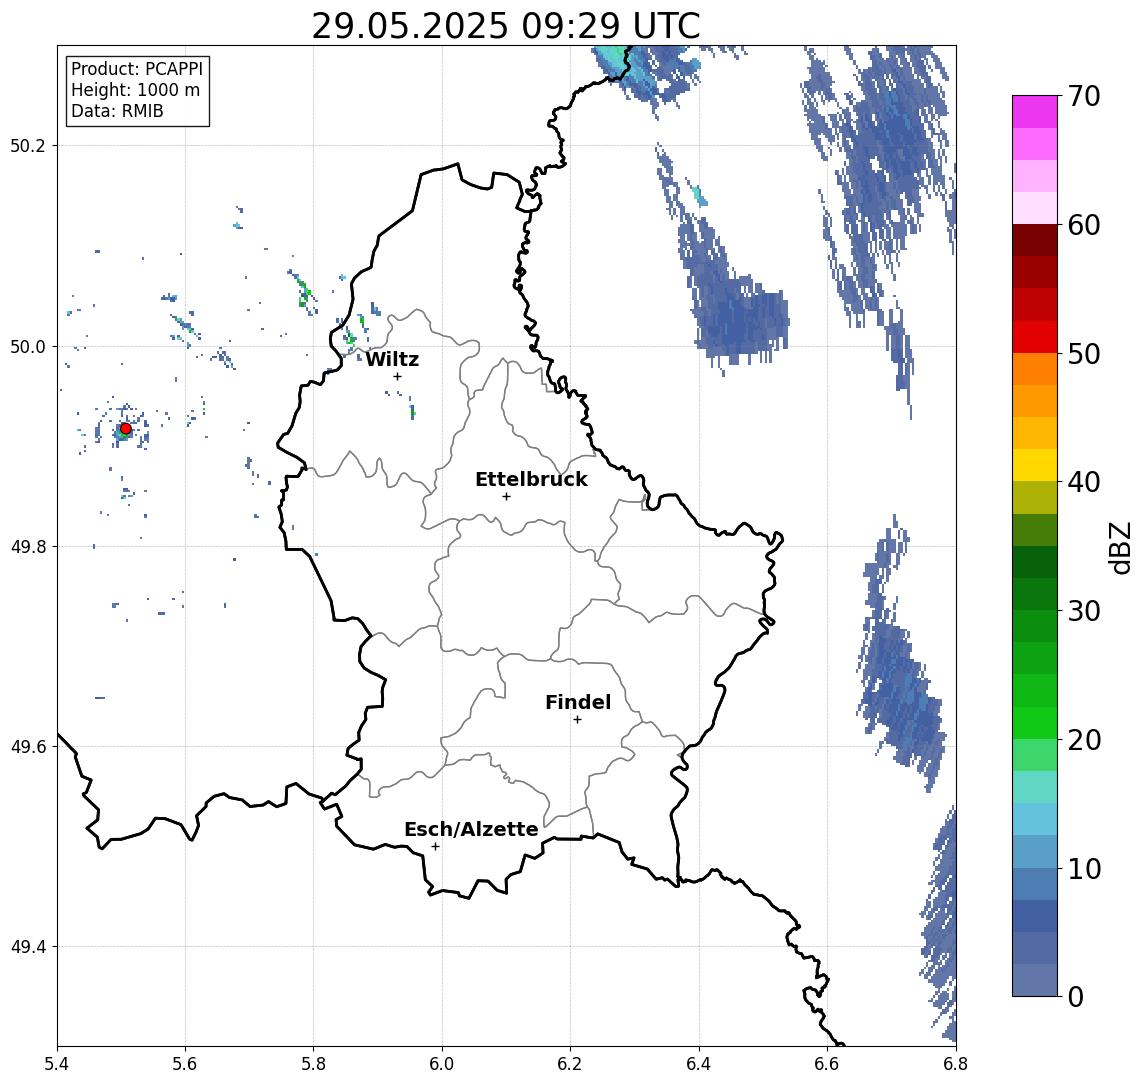The height and width of the screenshot is (1084, 1145).
Task: Click the "Data: RMIB" info line
Action: (x=117, y=111)
